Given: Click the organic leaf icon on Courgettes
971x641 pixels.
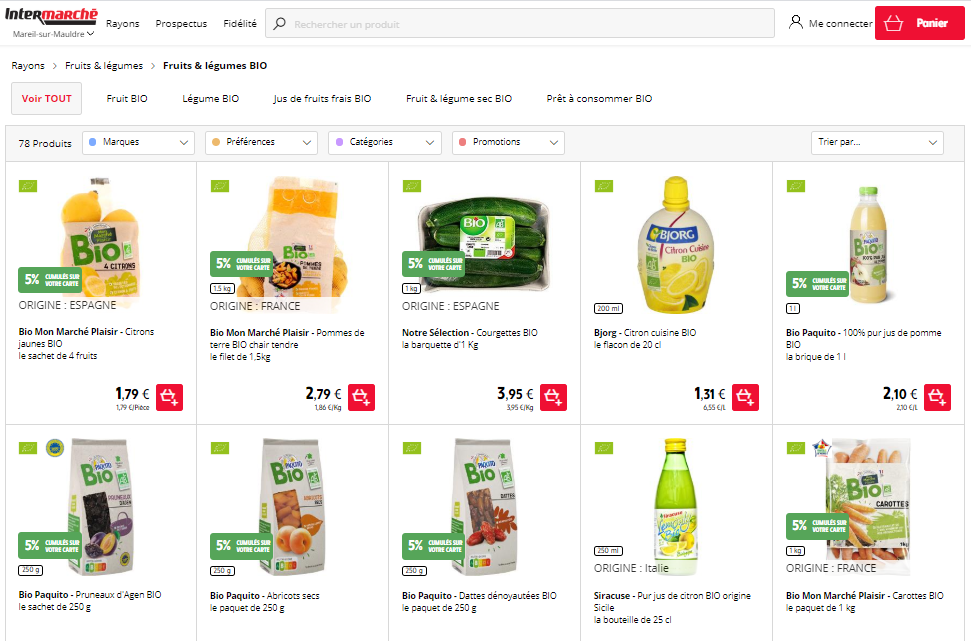Looking at the screenshot, I should pos(412,186).
